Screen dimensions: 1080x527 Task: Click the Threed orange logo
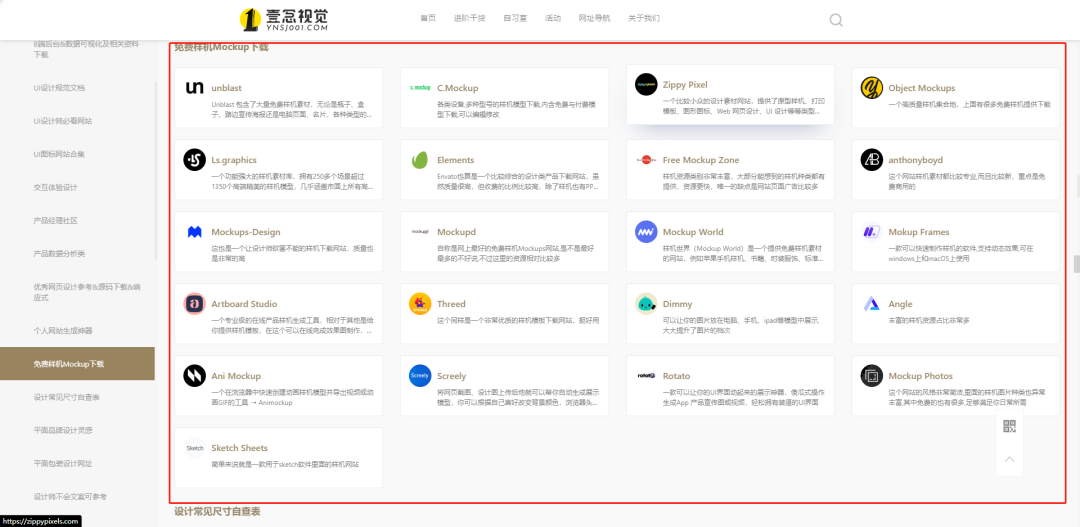[420, 304]
